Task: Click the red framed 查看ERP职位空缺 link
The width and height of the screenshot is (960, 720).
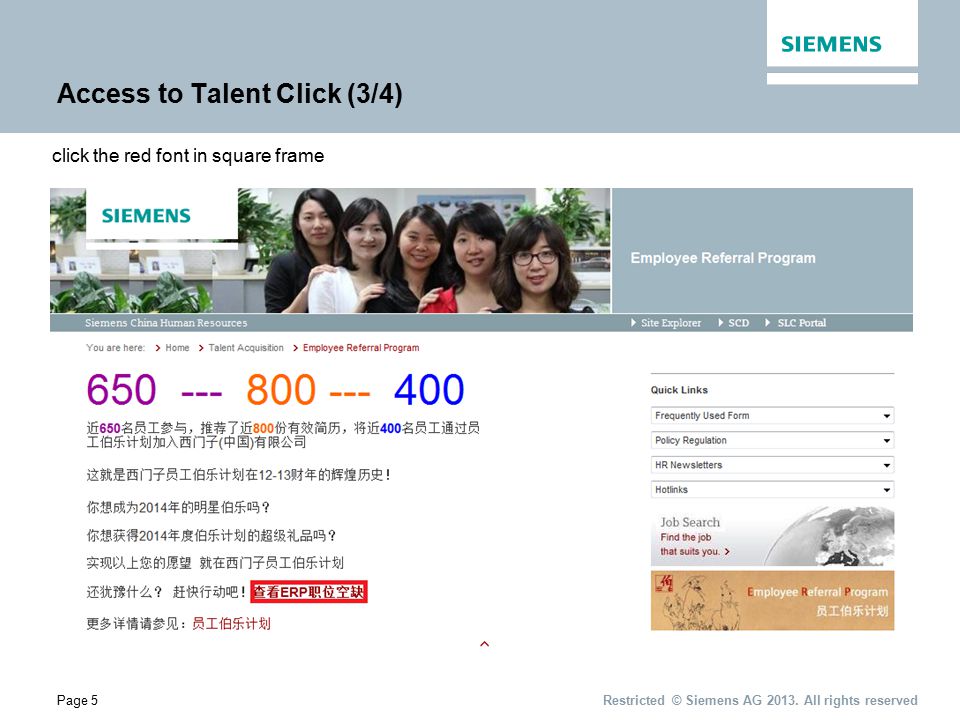Action: 309,592
